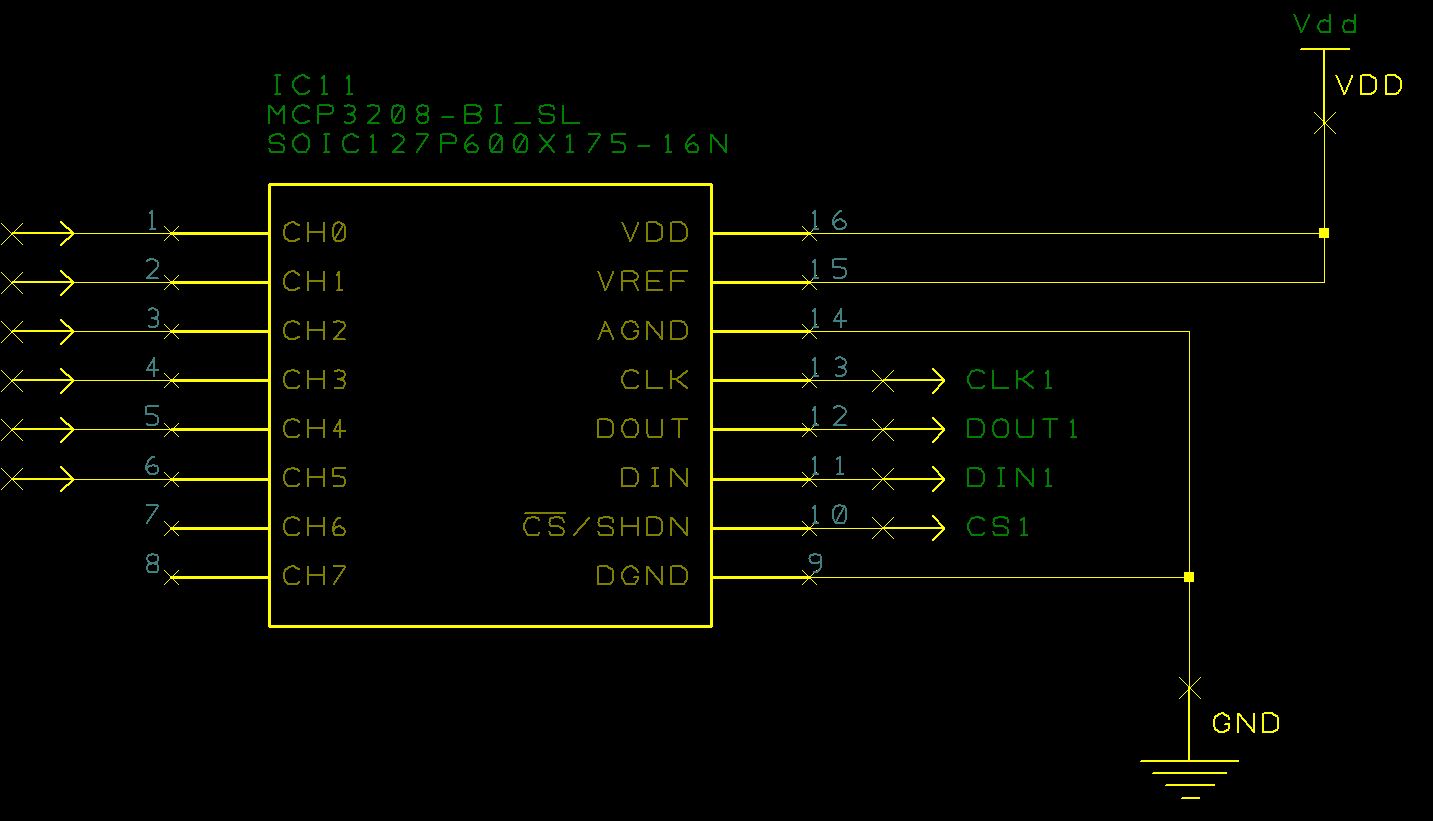This screenshot has height=821, width=1433.
Task: Click the DOUT1 net label text
Action: [1023, 429]
